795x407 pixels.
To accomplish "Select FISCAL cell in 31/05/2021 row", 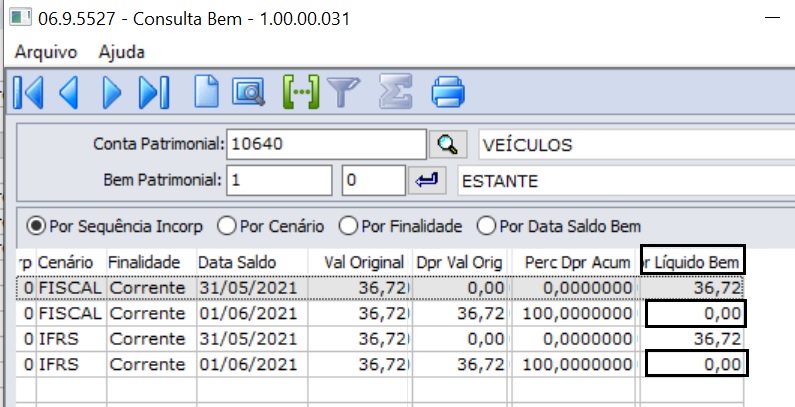I will coord(71,288).
